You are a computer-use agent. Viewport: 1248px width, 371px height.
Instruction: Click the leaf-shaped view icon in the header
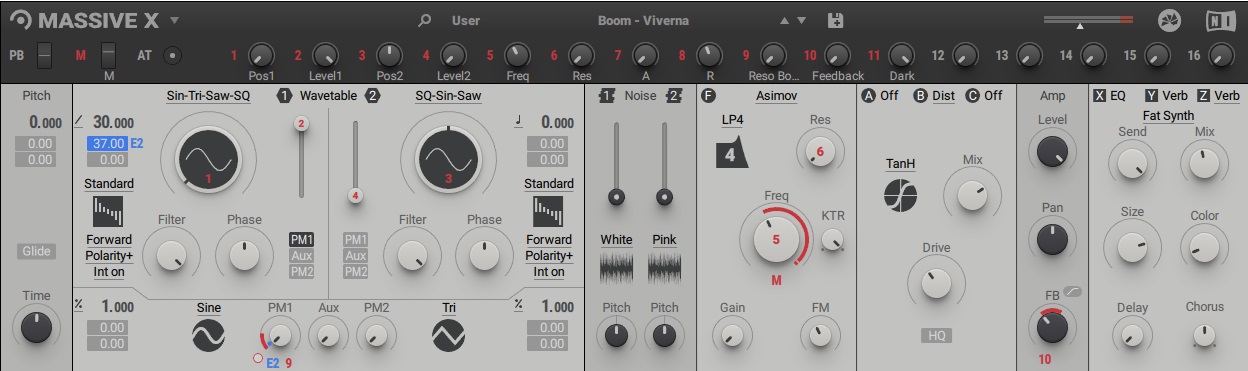click(1169, 20)
